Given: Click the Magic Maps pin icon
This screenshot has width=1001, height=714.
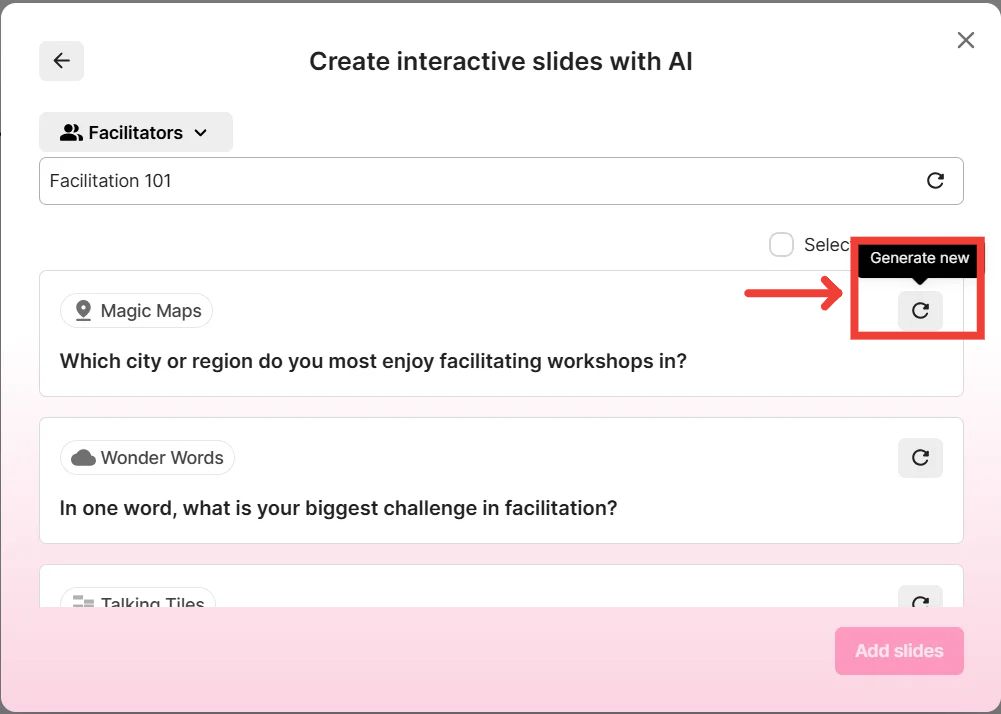Looking at the screenshot, I should (83, 311).
